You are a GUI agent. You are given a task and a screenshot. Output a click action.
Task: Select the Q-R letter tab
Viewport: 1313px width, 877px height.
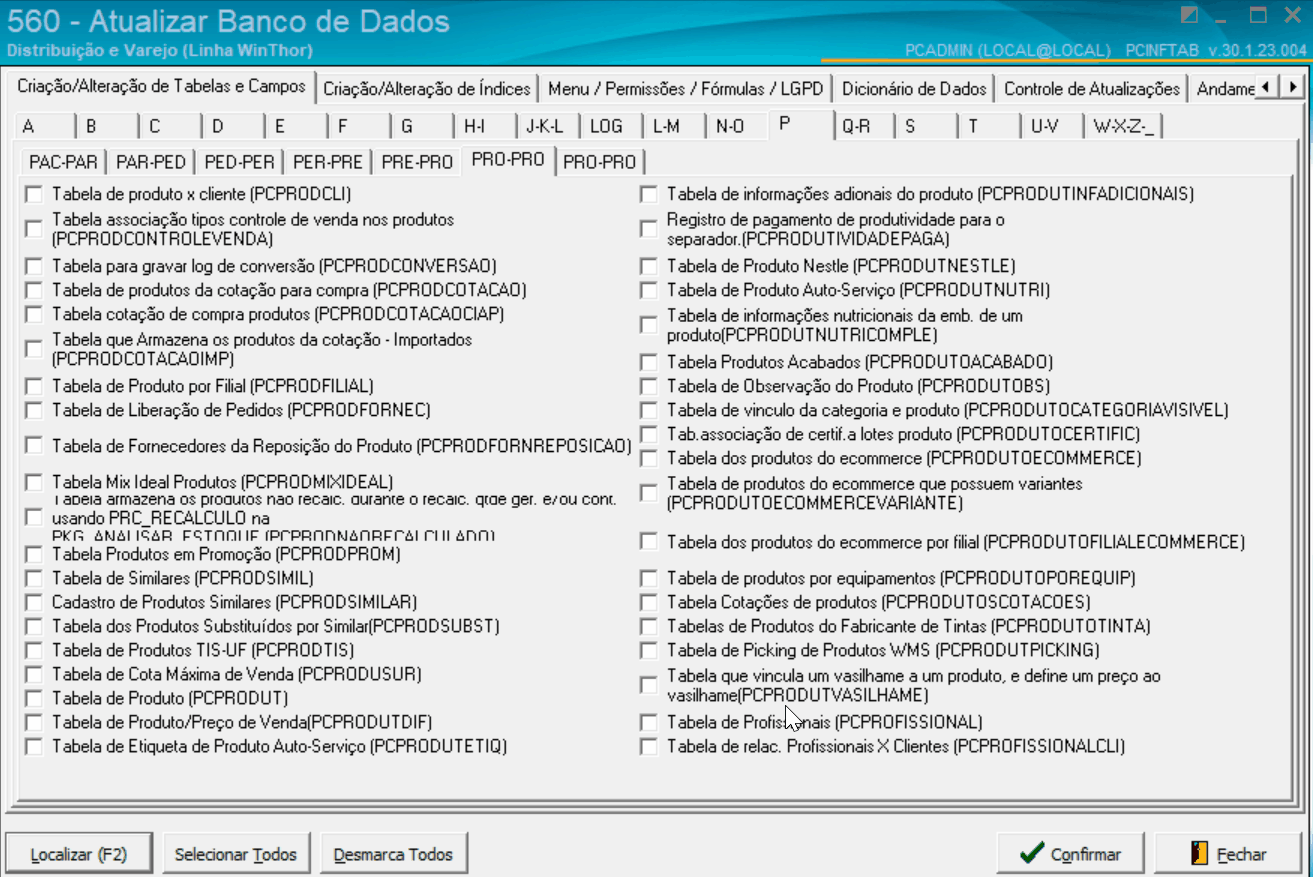[x=862, y=126]
